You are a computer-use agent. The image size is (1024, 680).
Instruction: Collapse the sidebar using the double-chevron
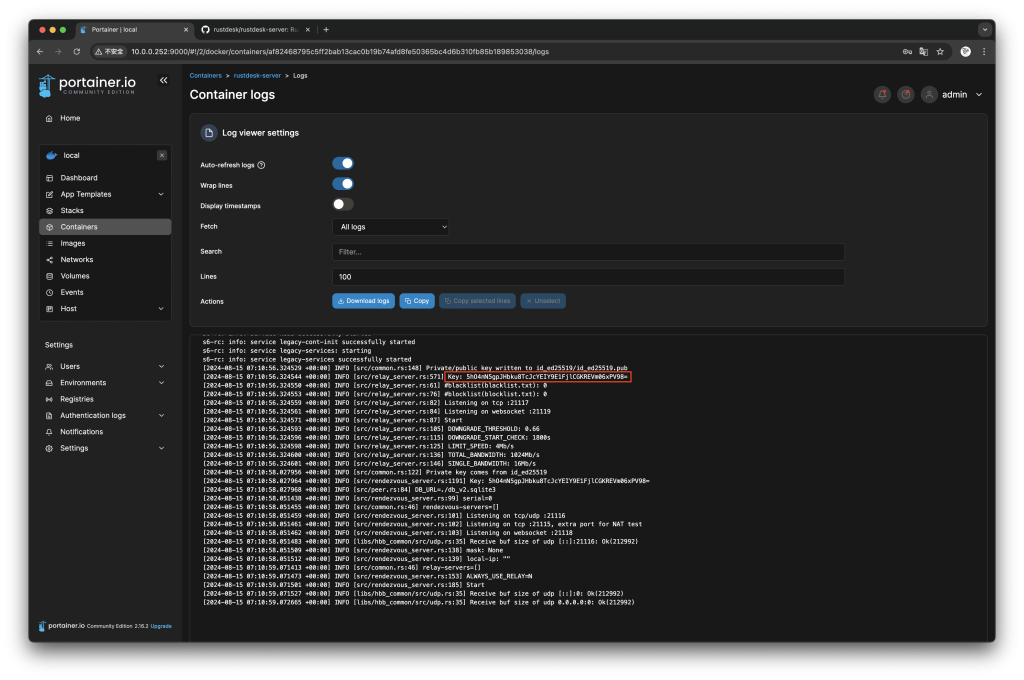163,80
